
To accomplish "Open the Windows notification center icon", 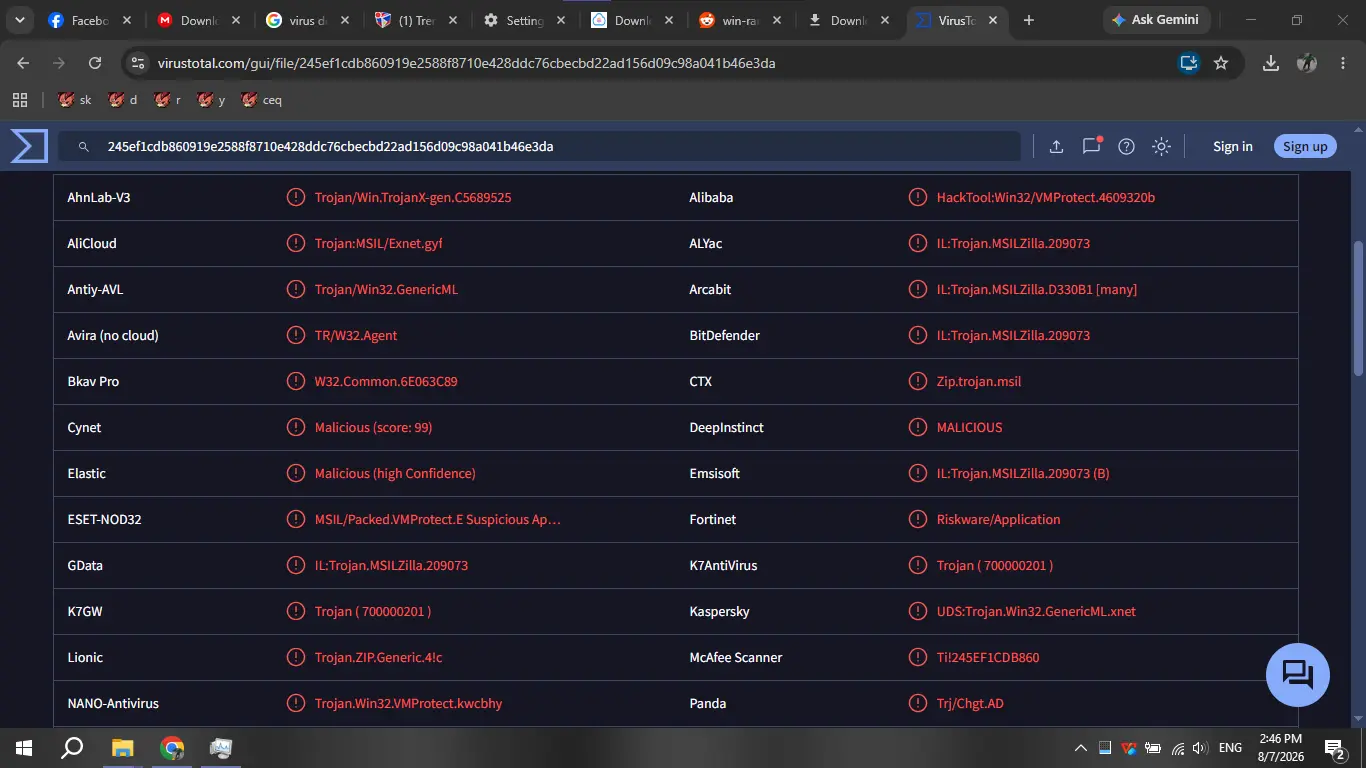I will [x=1334, y=747].
